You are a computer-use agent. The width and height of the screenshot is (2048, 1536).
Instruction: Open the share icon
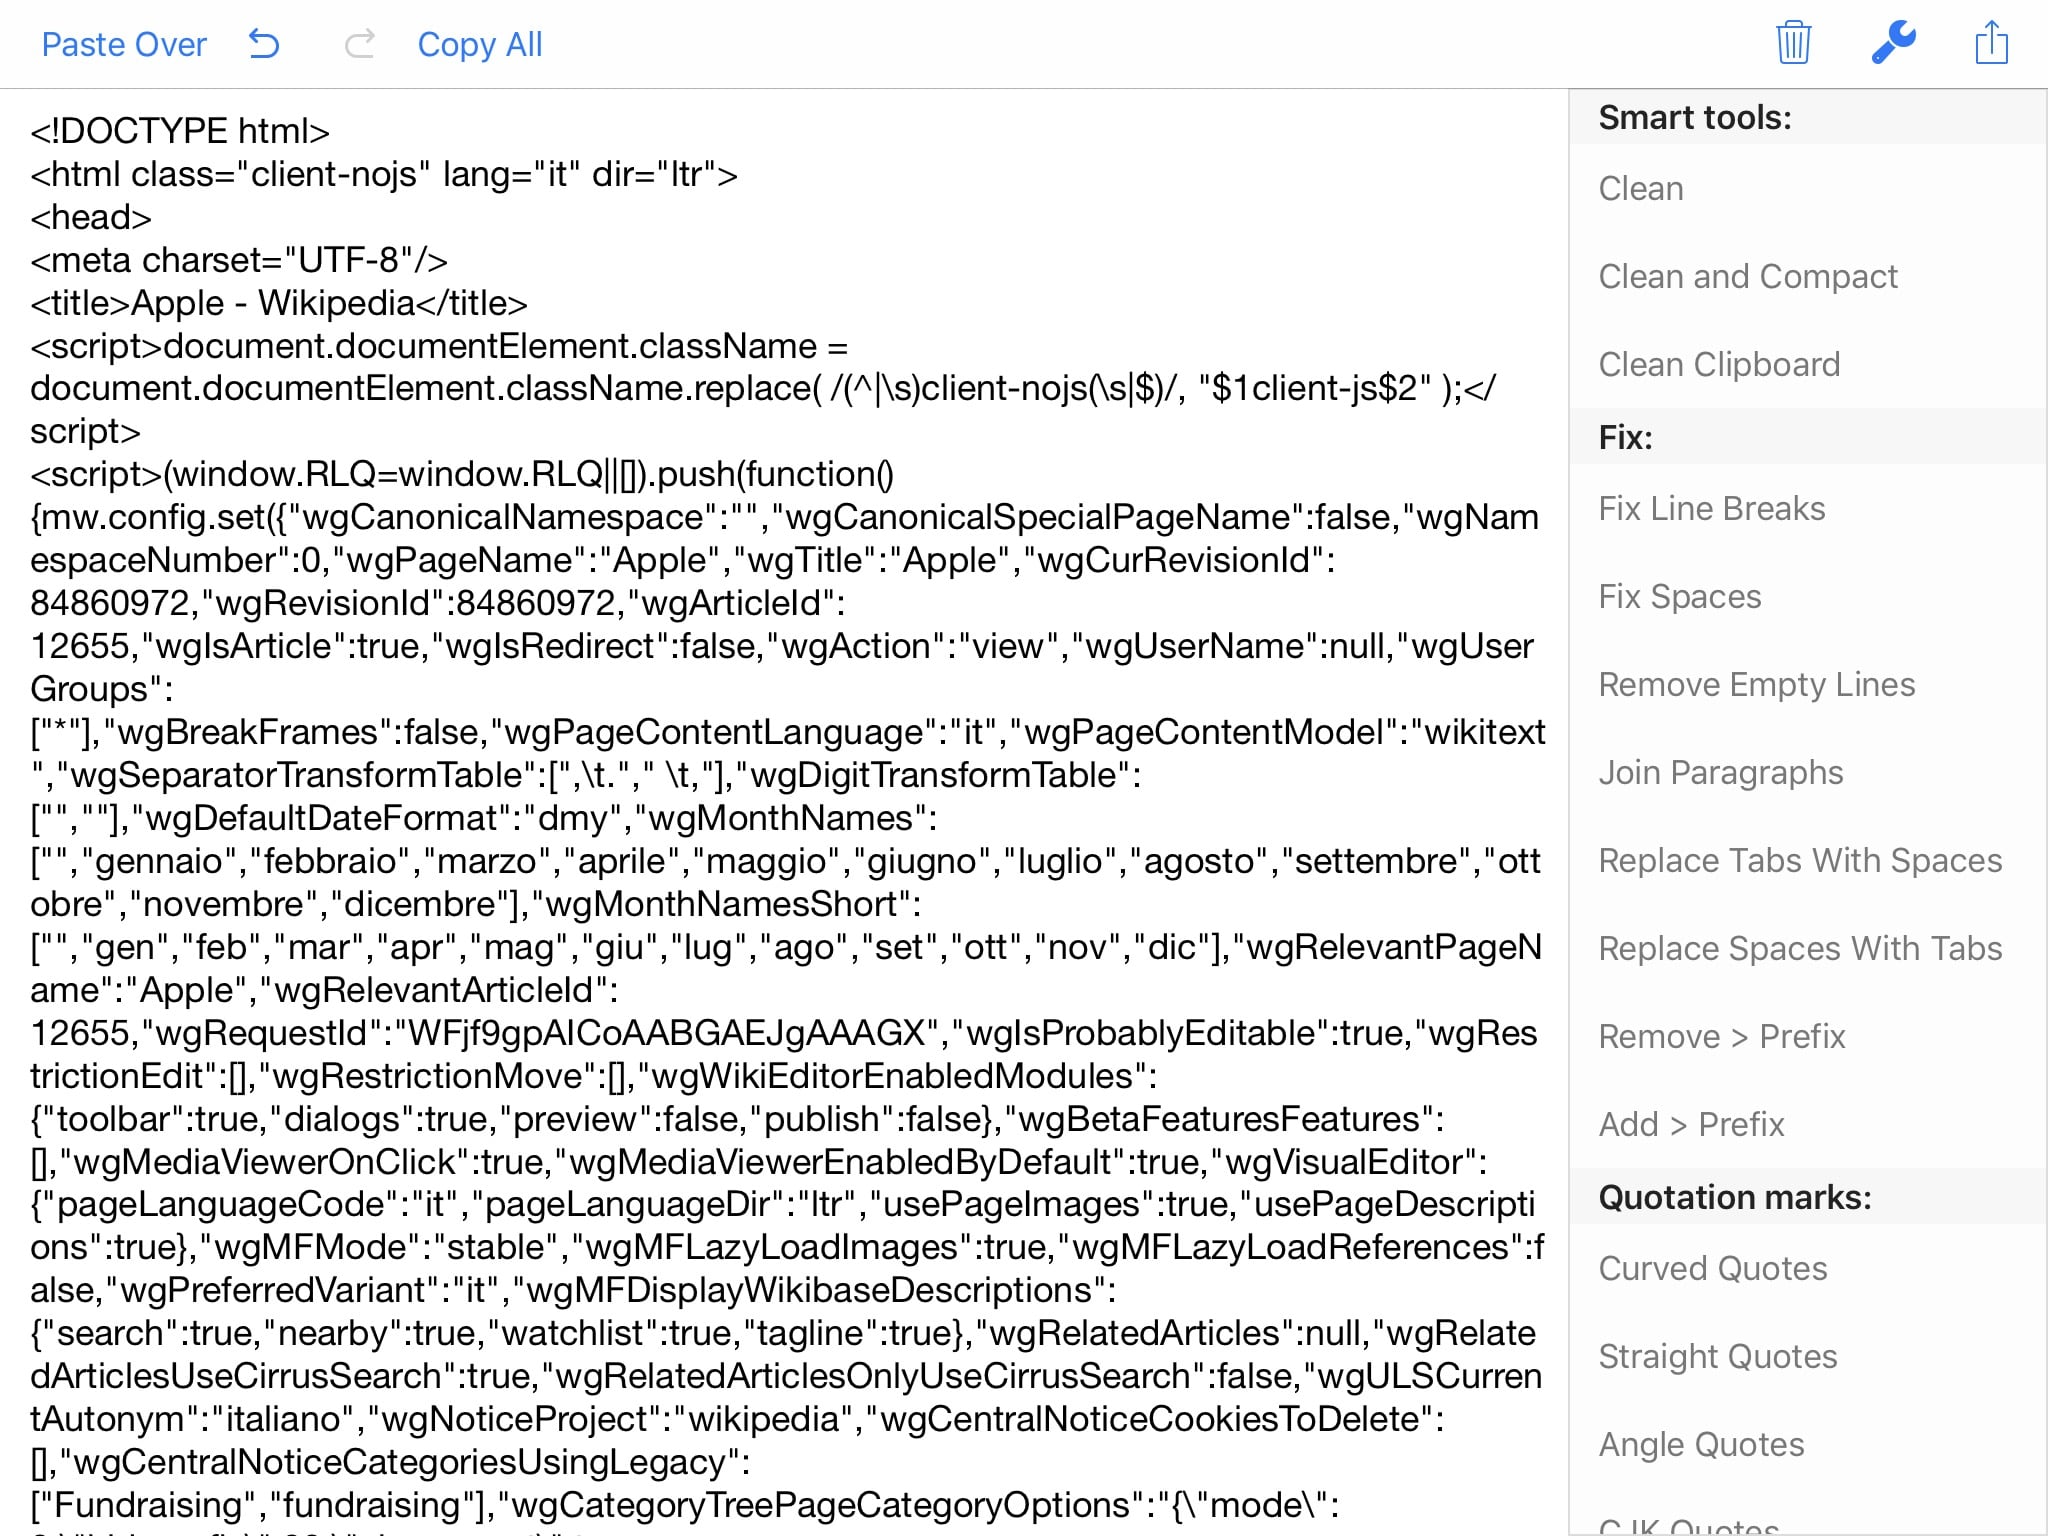pyautogui.click(x=1991, y=43)
